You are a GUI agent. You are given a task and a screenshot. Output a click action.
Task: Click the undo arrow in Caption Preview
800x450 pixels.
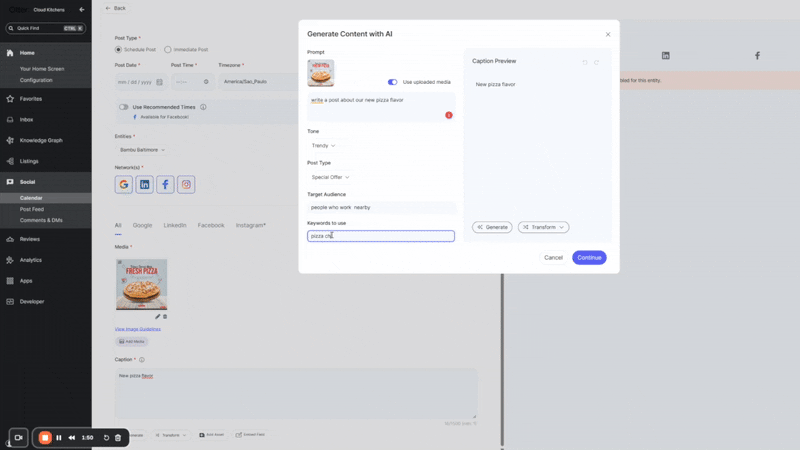tap(585, 62)
